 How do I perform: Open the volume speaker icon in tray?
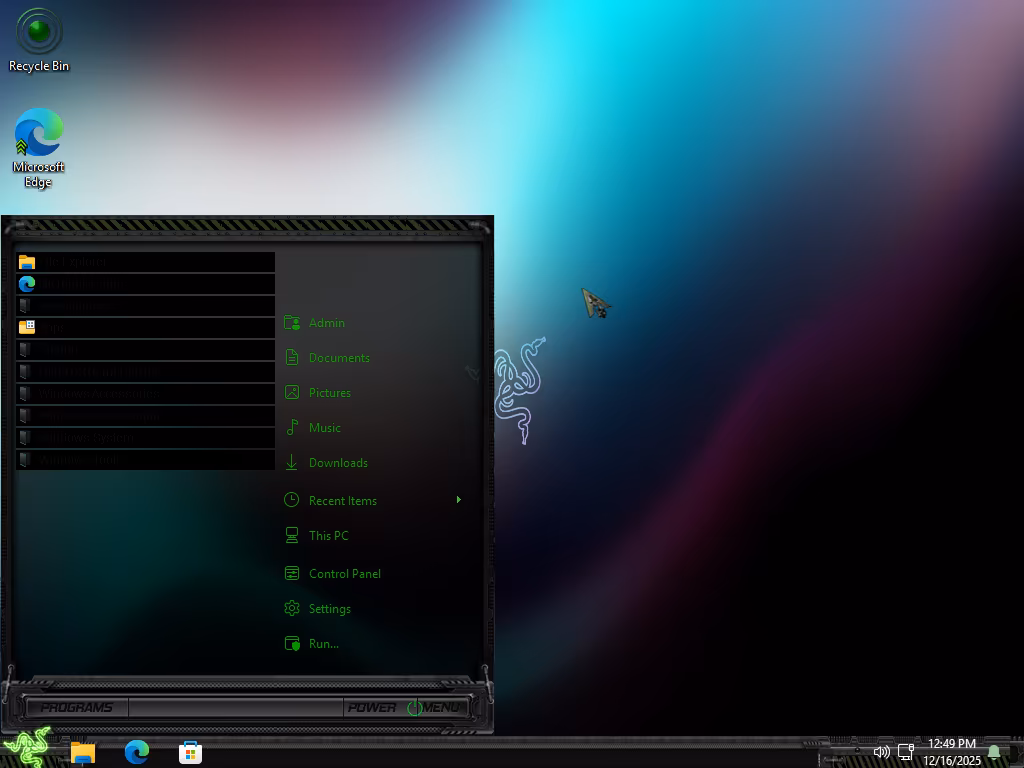pos(881,752)
